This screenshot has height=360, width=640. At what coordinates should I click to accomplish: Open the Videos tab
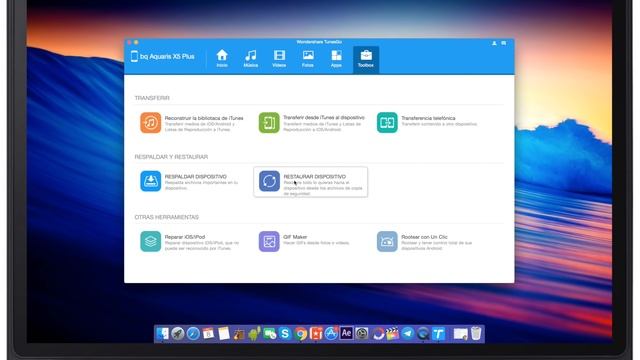(x=279, y=59)
